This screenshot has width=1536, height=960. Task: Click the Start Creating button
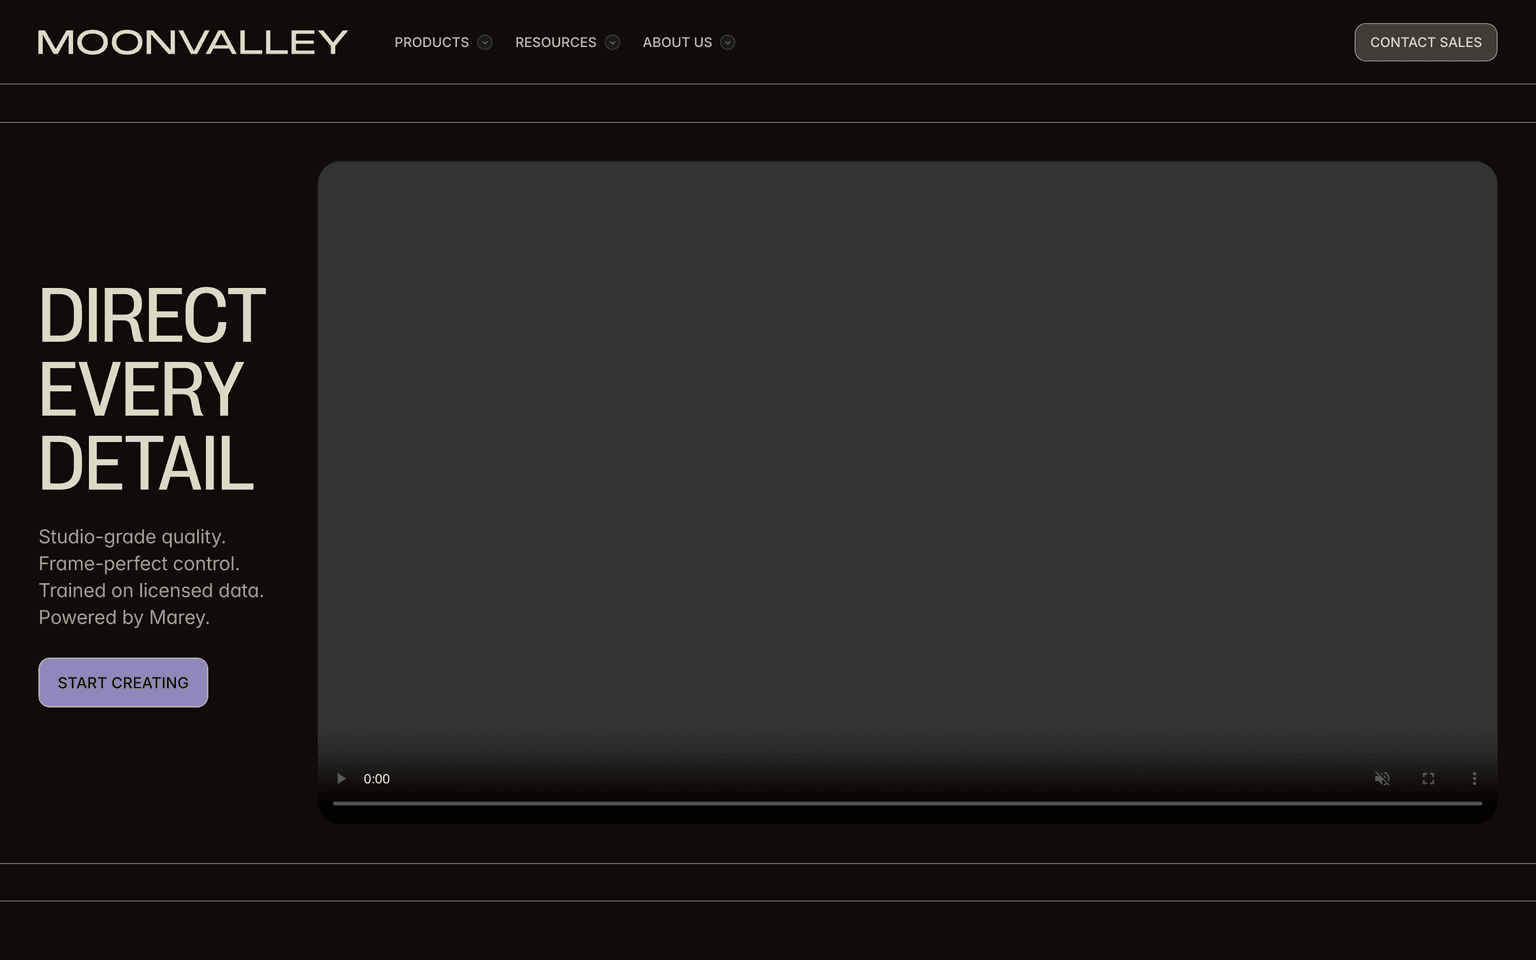[x=123, y=683]
